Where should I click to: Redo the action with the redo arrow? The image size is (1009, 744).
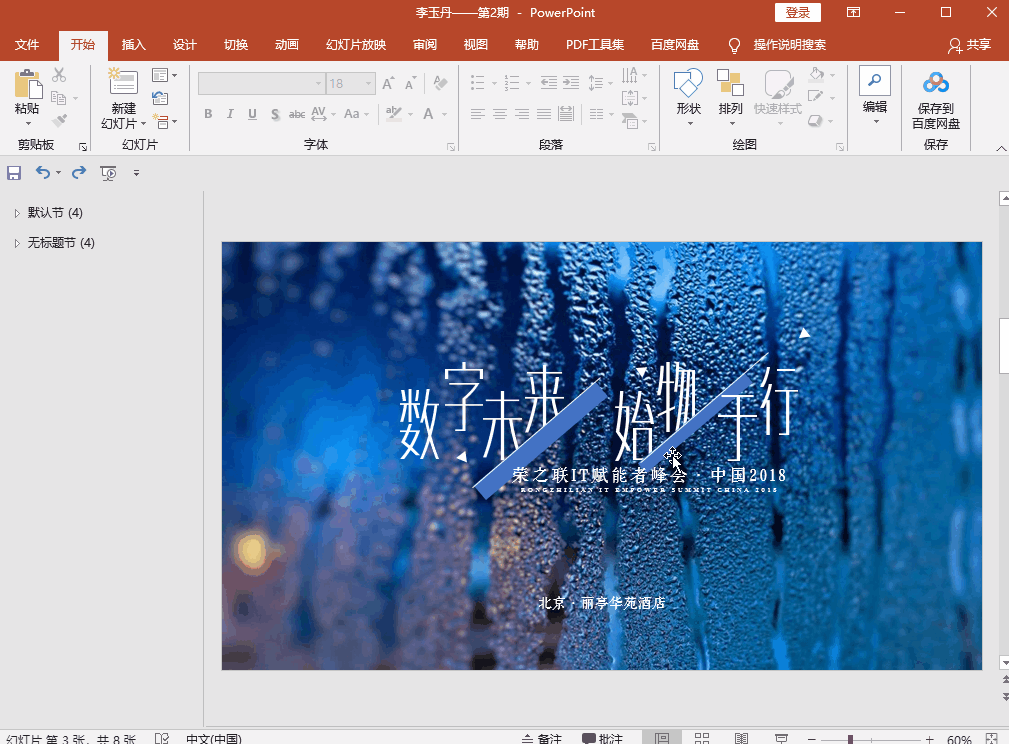click(x=79, y=172)
